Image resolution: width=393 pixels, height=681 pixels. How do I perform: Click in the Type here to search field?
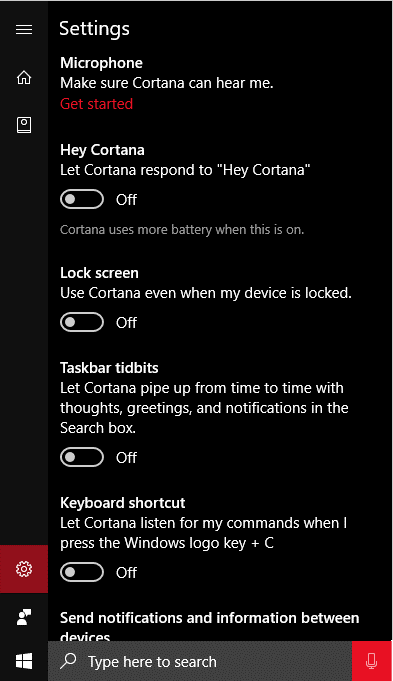(x=200, y=661)
